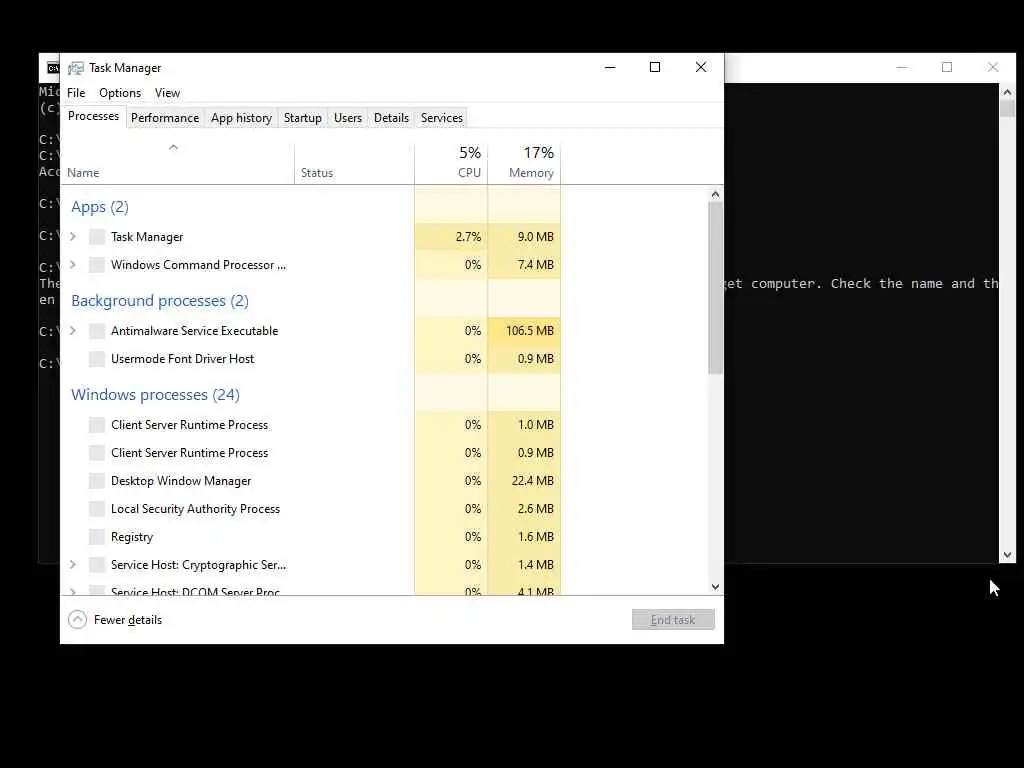The image size is (1024, 768).
Task: Select the Background processes (2) heading
Action: (x=160, y=301)
